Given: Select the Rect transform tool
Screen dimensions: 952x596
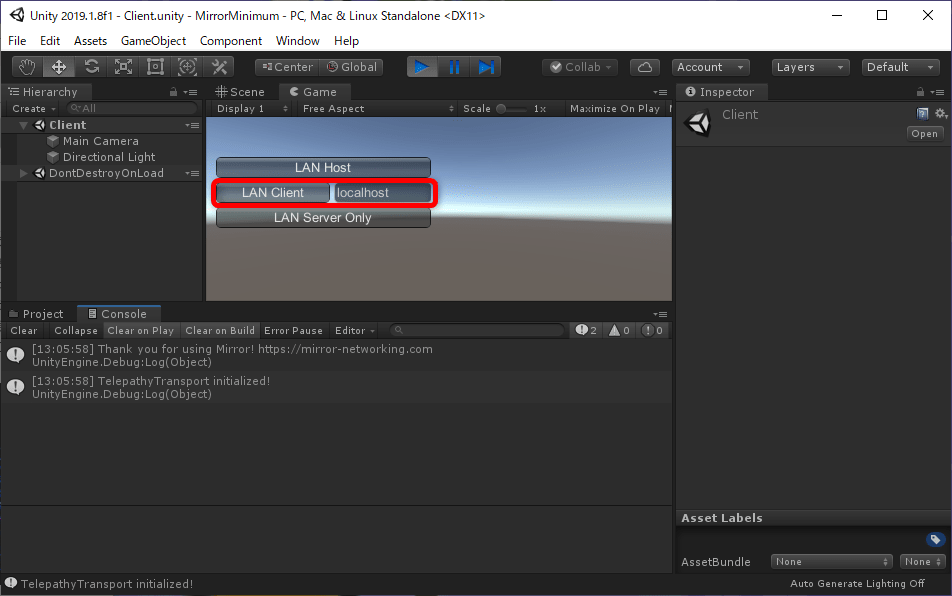Looking at the screenshot, I should [155, 67].
